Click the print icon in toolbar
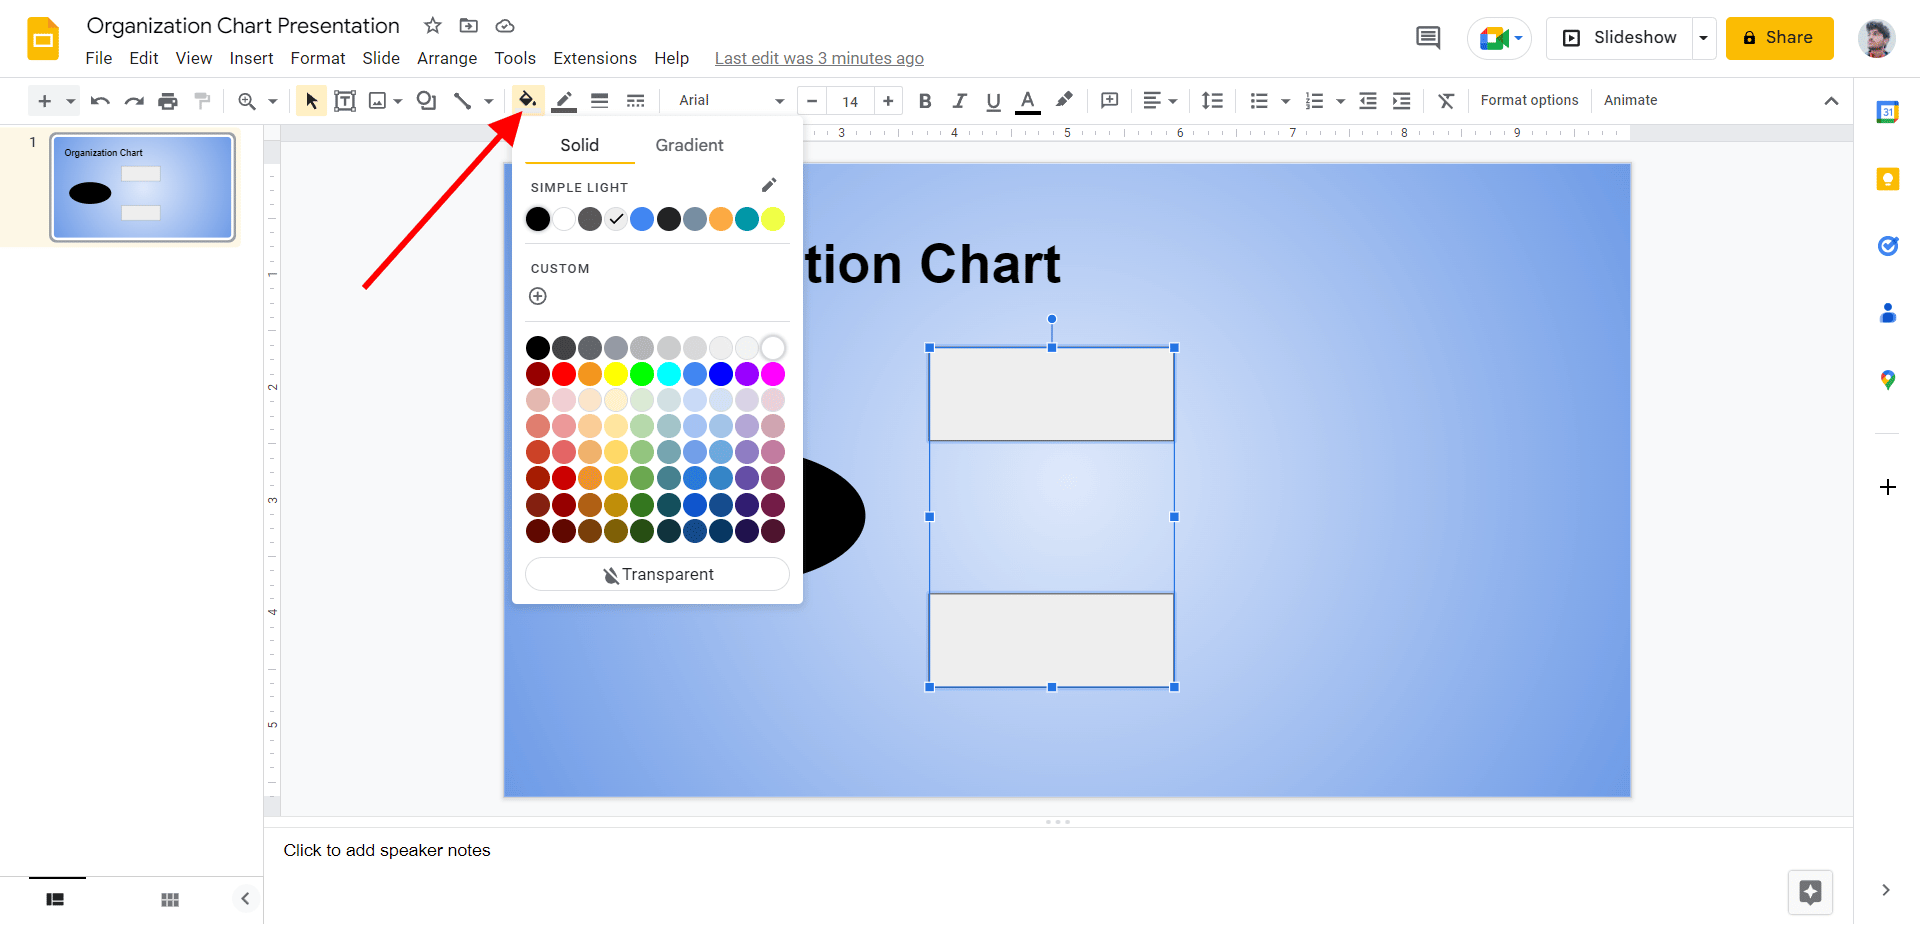 (x=168, y=101)
